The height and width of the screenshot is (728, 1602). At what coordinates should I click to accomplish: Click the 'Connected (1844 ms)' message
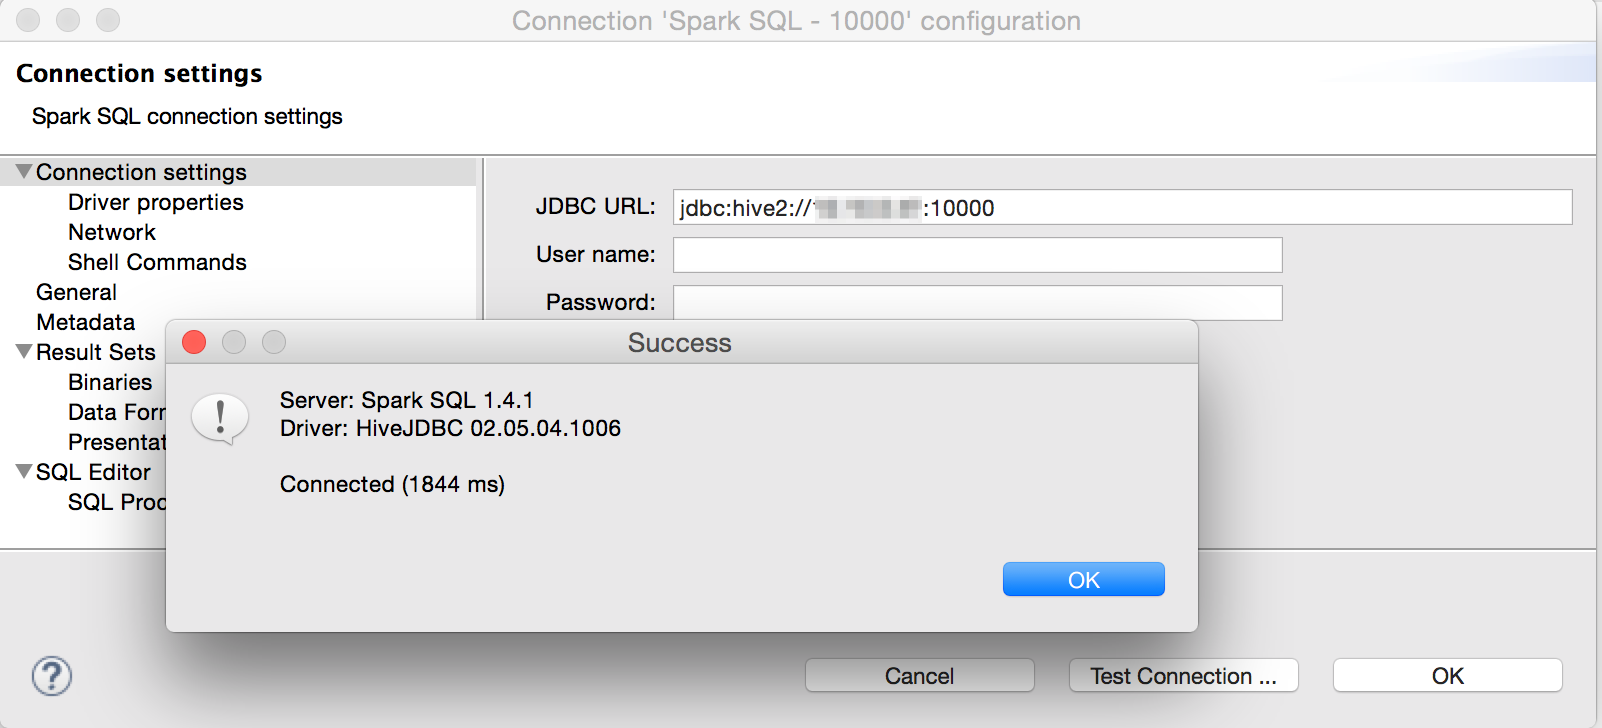pos(392,484)
